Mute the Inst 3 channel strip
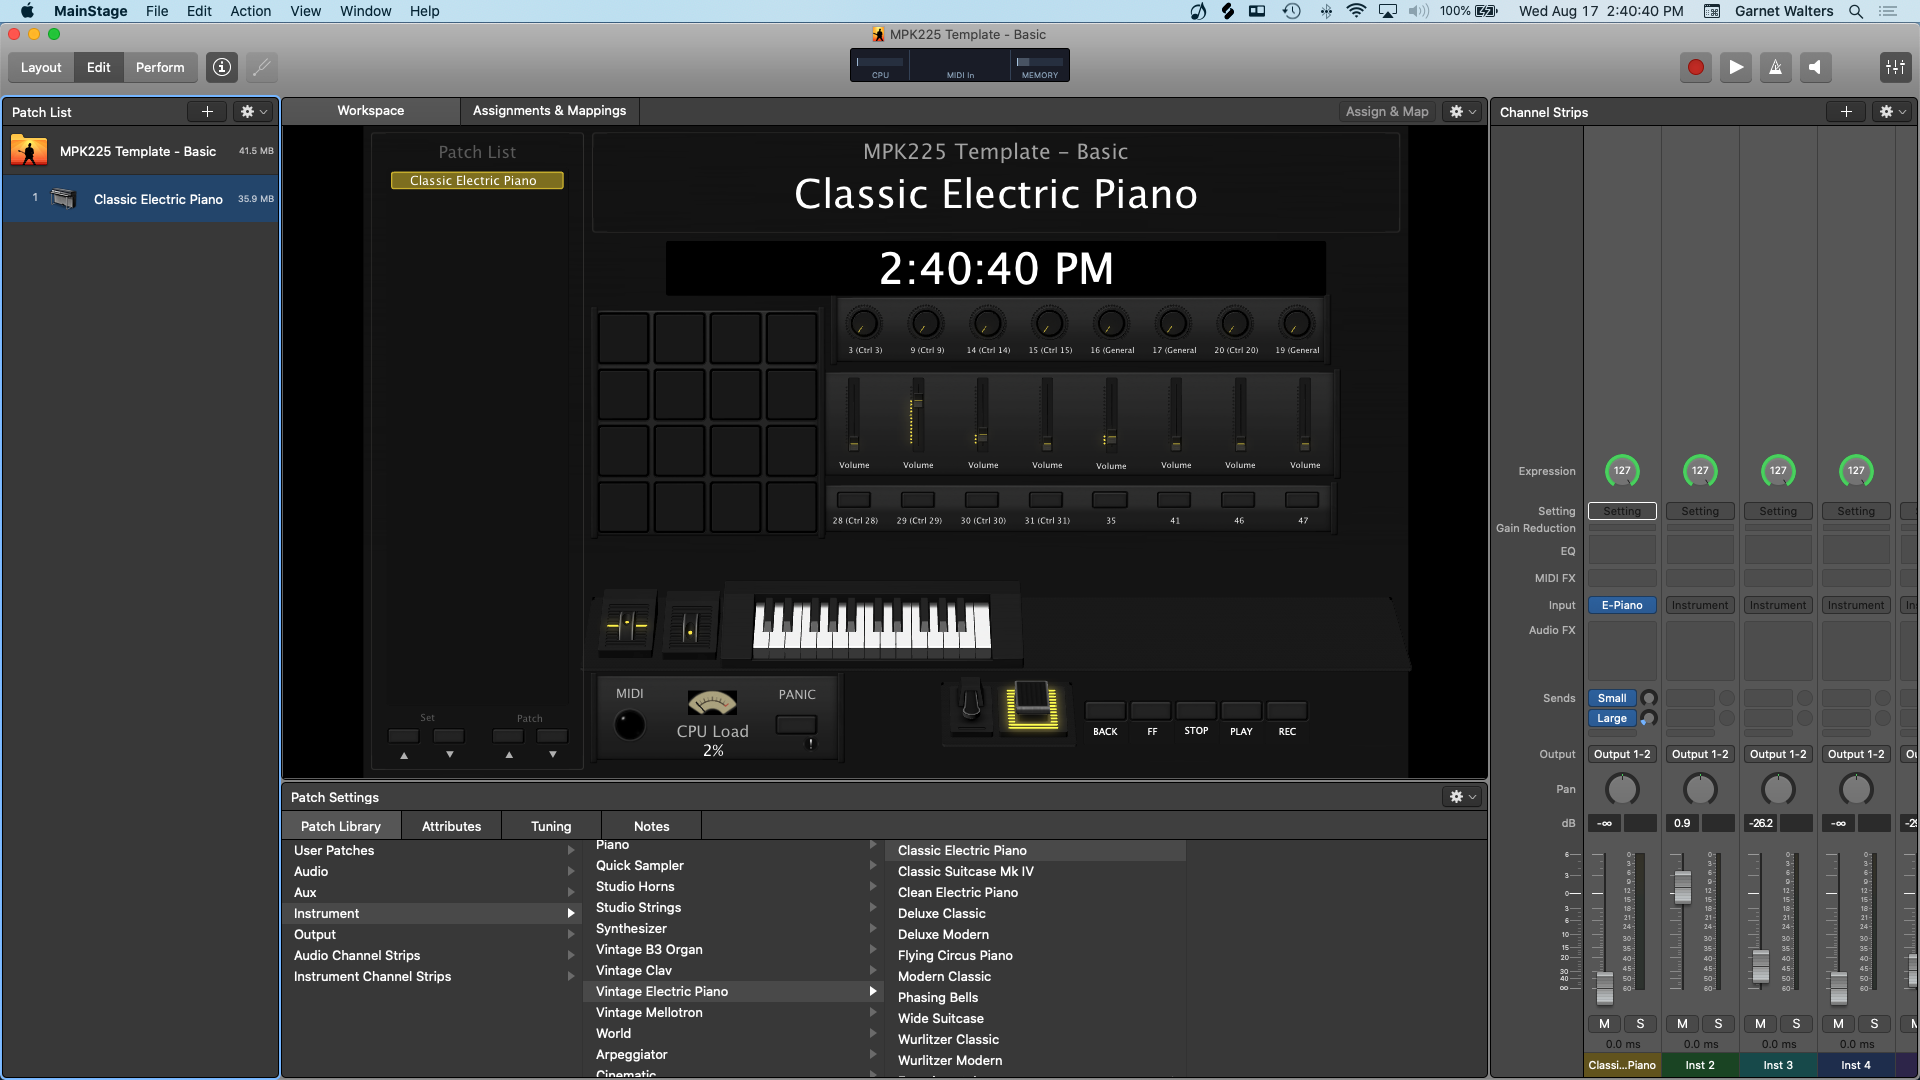Screen dimensions: 1920x1080 click(x=1760, y=1023)
